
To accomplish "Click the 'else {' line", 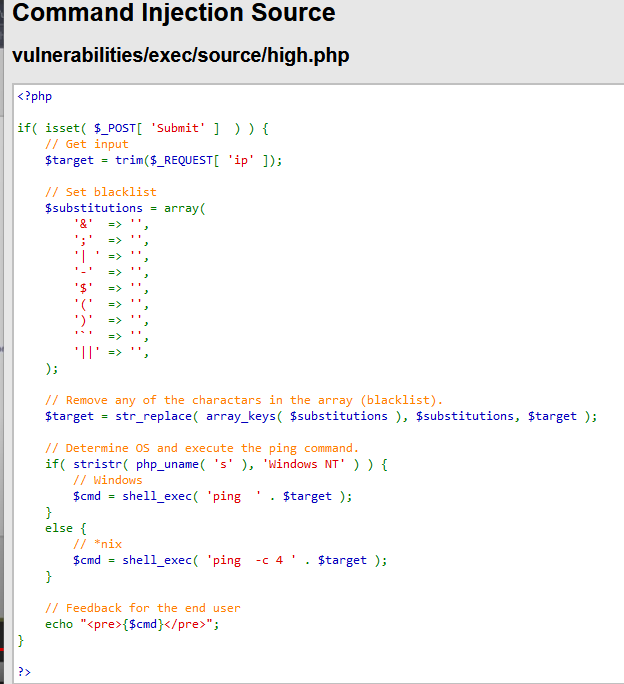I will coord(66,528).
